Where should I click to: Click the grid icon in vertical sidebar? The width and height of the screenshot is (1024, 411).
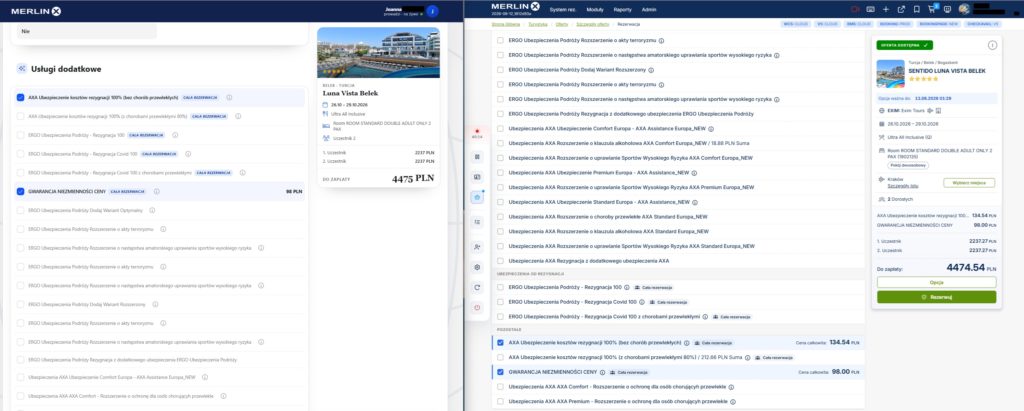pos(477,157)
